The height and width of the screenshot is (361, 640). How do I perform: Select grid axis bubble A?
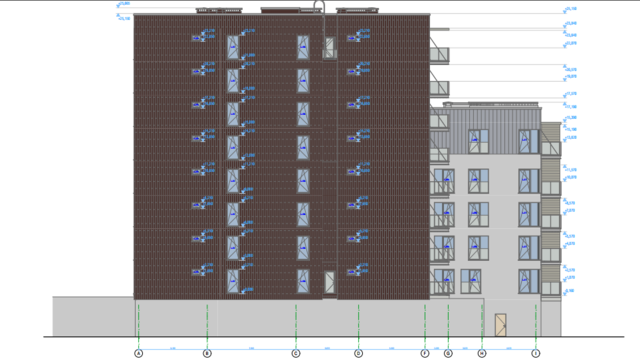click(139, 353)
